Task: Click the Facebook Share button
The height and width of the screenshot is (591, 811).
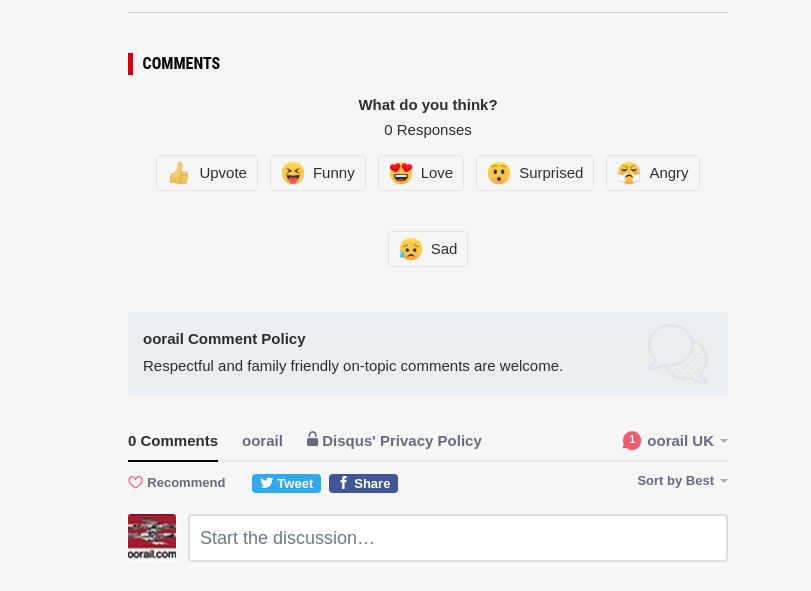Action: (x=363, y=483)
